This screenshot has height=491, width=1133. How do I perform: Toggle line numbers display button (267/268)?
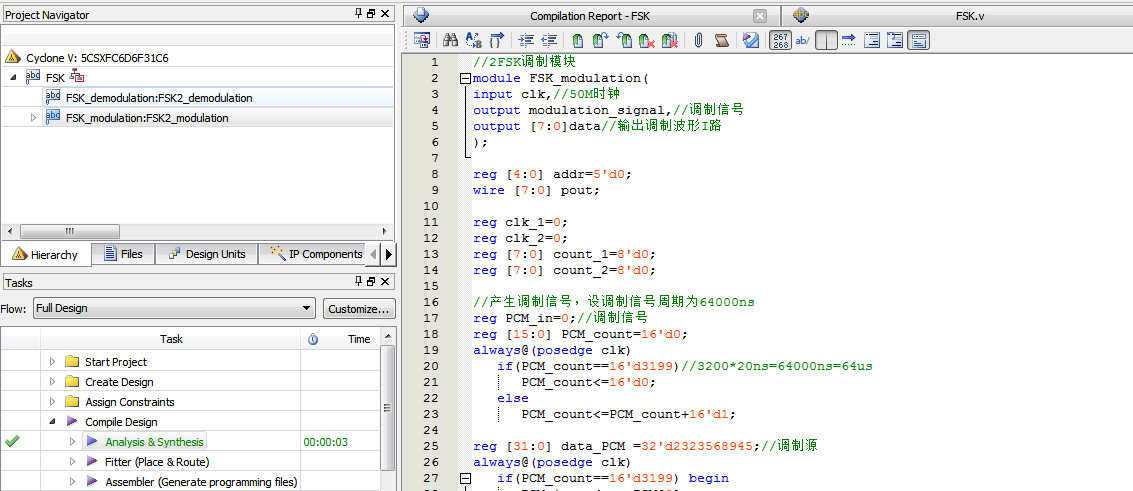click(780, 41)
